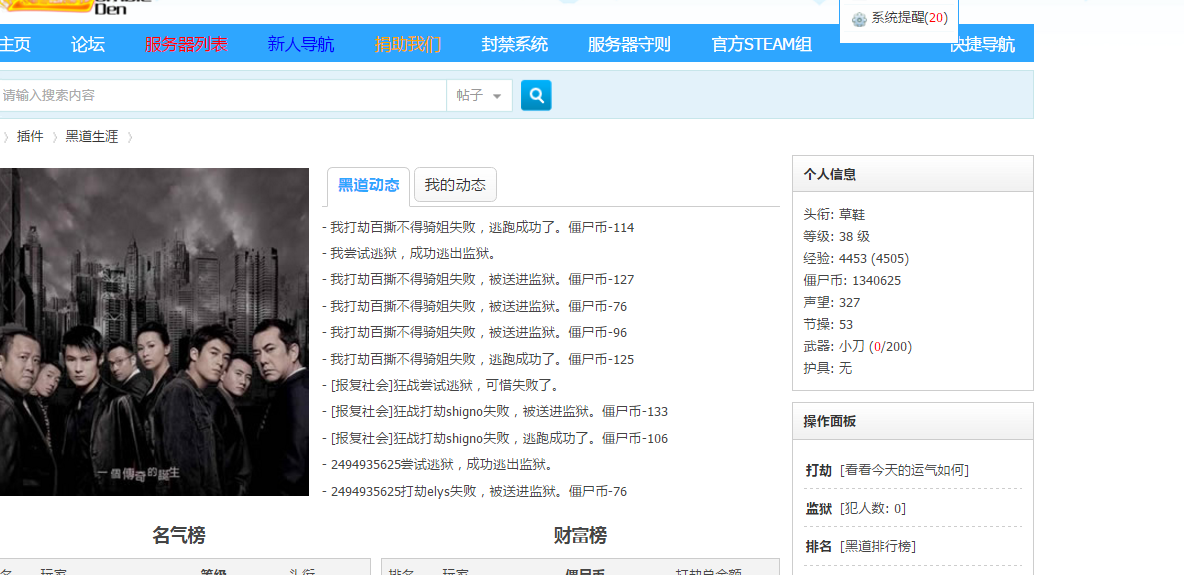Image resolution: width=1184 pixels, height=575 pixels.
Task: Click the 节操: 53 line
Action: point(828,324)
